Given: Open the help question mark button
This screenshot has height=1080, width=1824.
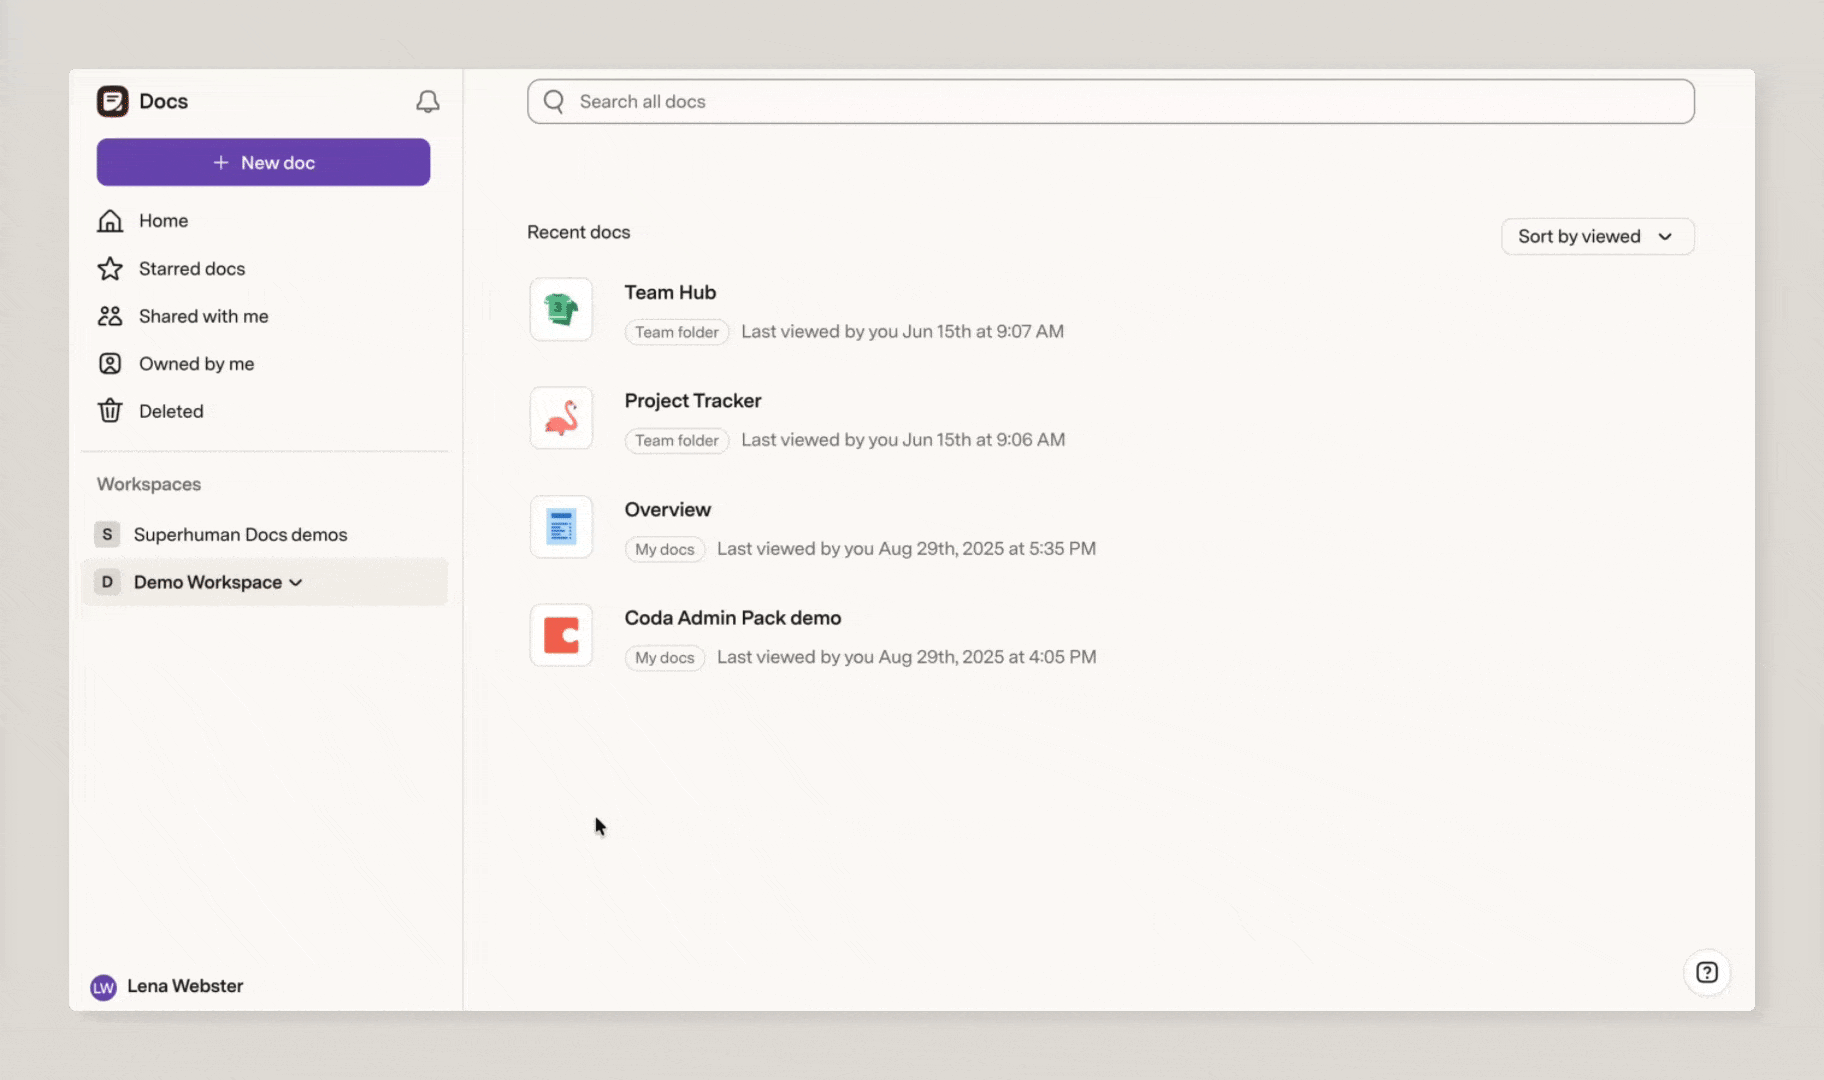Looking at the screenshot, I should pyautogui.click(x=1707, y=972).
